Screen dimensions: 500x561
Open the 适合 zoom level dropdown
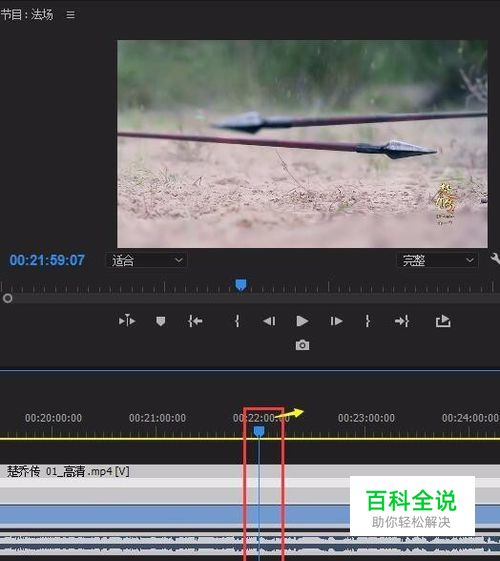coord(146,260)
